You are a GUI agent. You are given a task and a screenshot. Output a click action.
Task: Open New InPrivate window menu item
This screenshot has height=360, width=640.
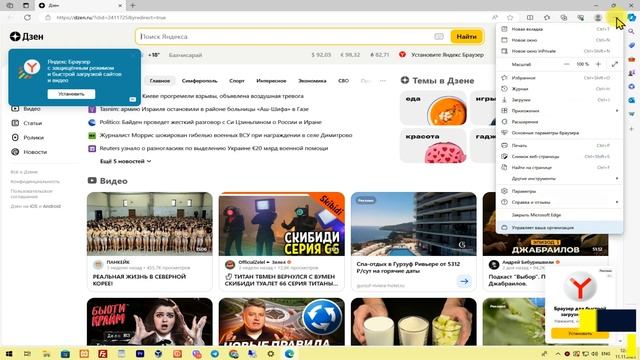pos(559,51)
